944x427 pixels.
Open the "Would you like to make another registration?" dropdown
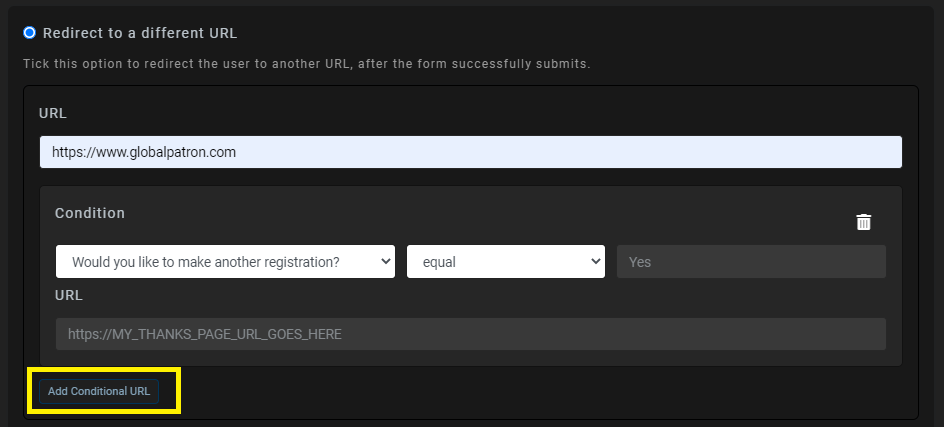[x=225, y=261]
